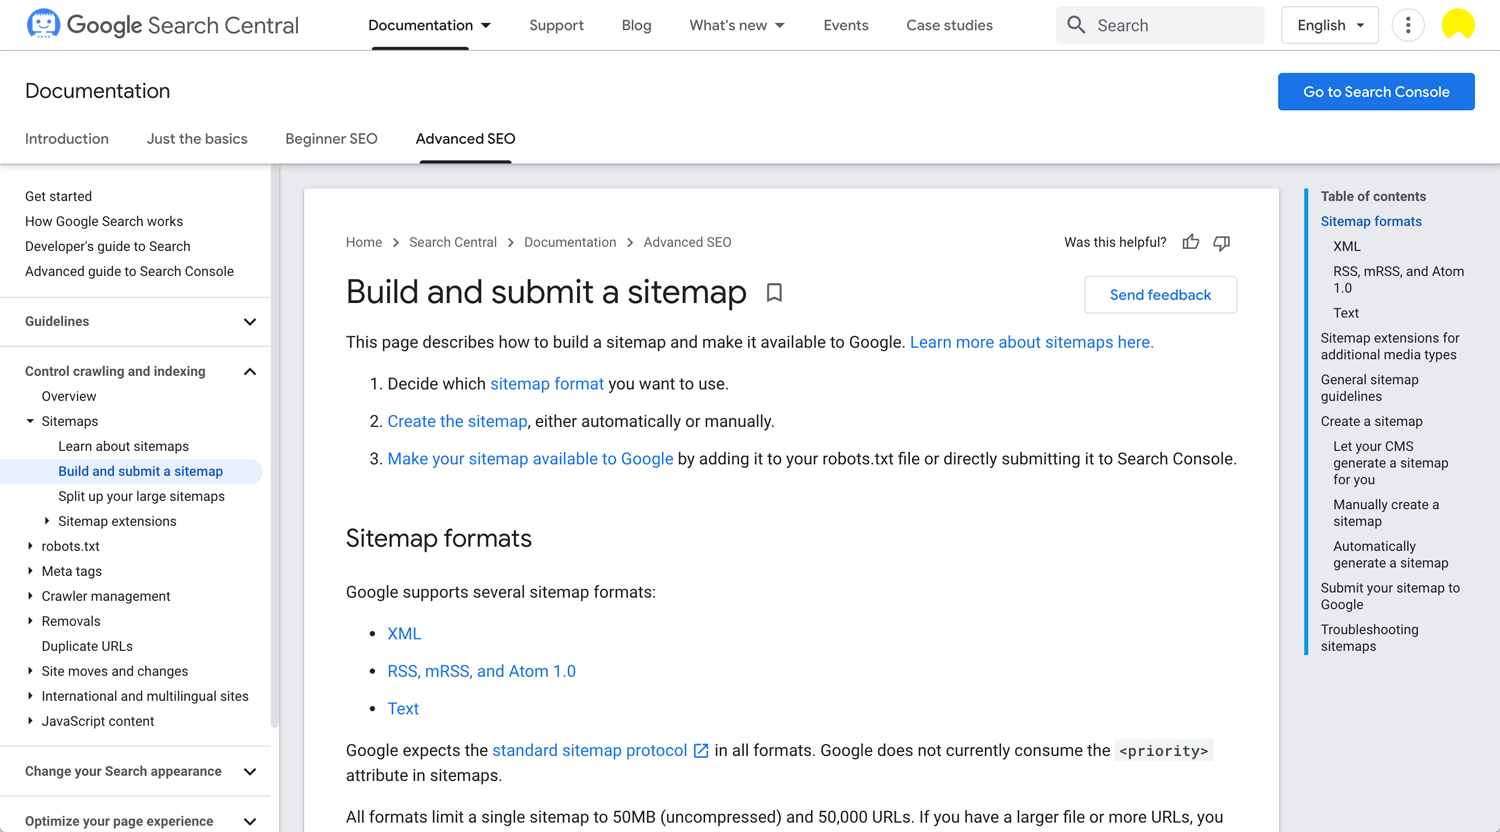Open Learn more about sitemaps here link
Screen dimensions: 1500x832
[1032, 342]
